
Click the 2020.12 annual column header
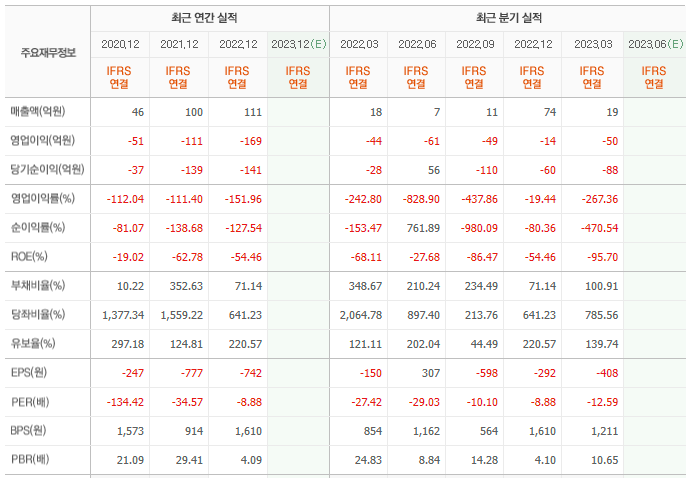120,44
